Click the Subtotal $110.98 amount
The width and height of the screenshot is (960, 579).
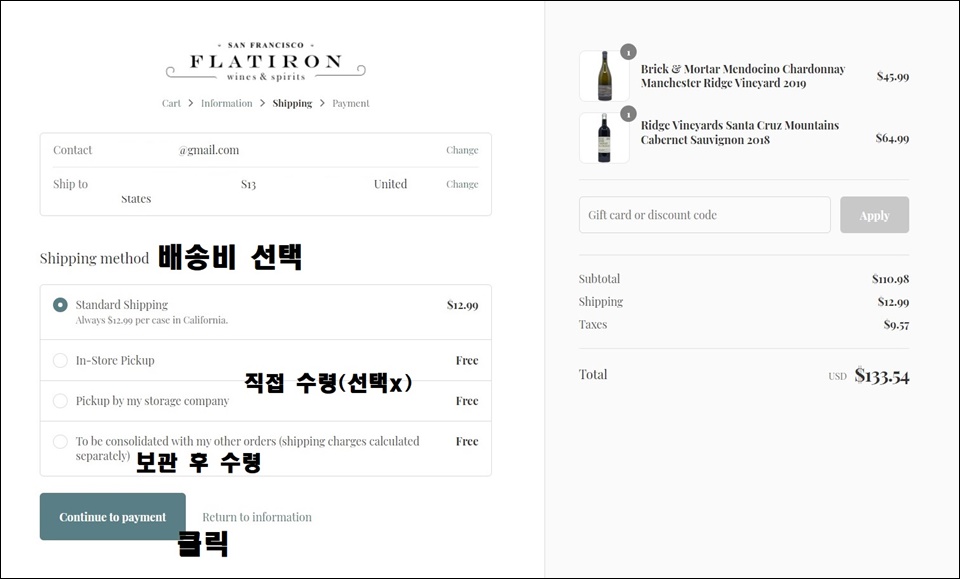point(890,279)
